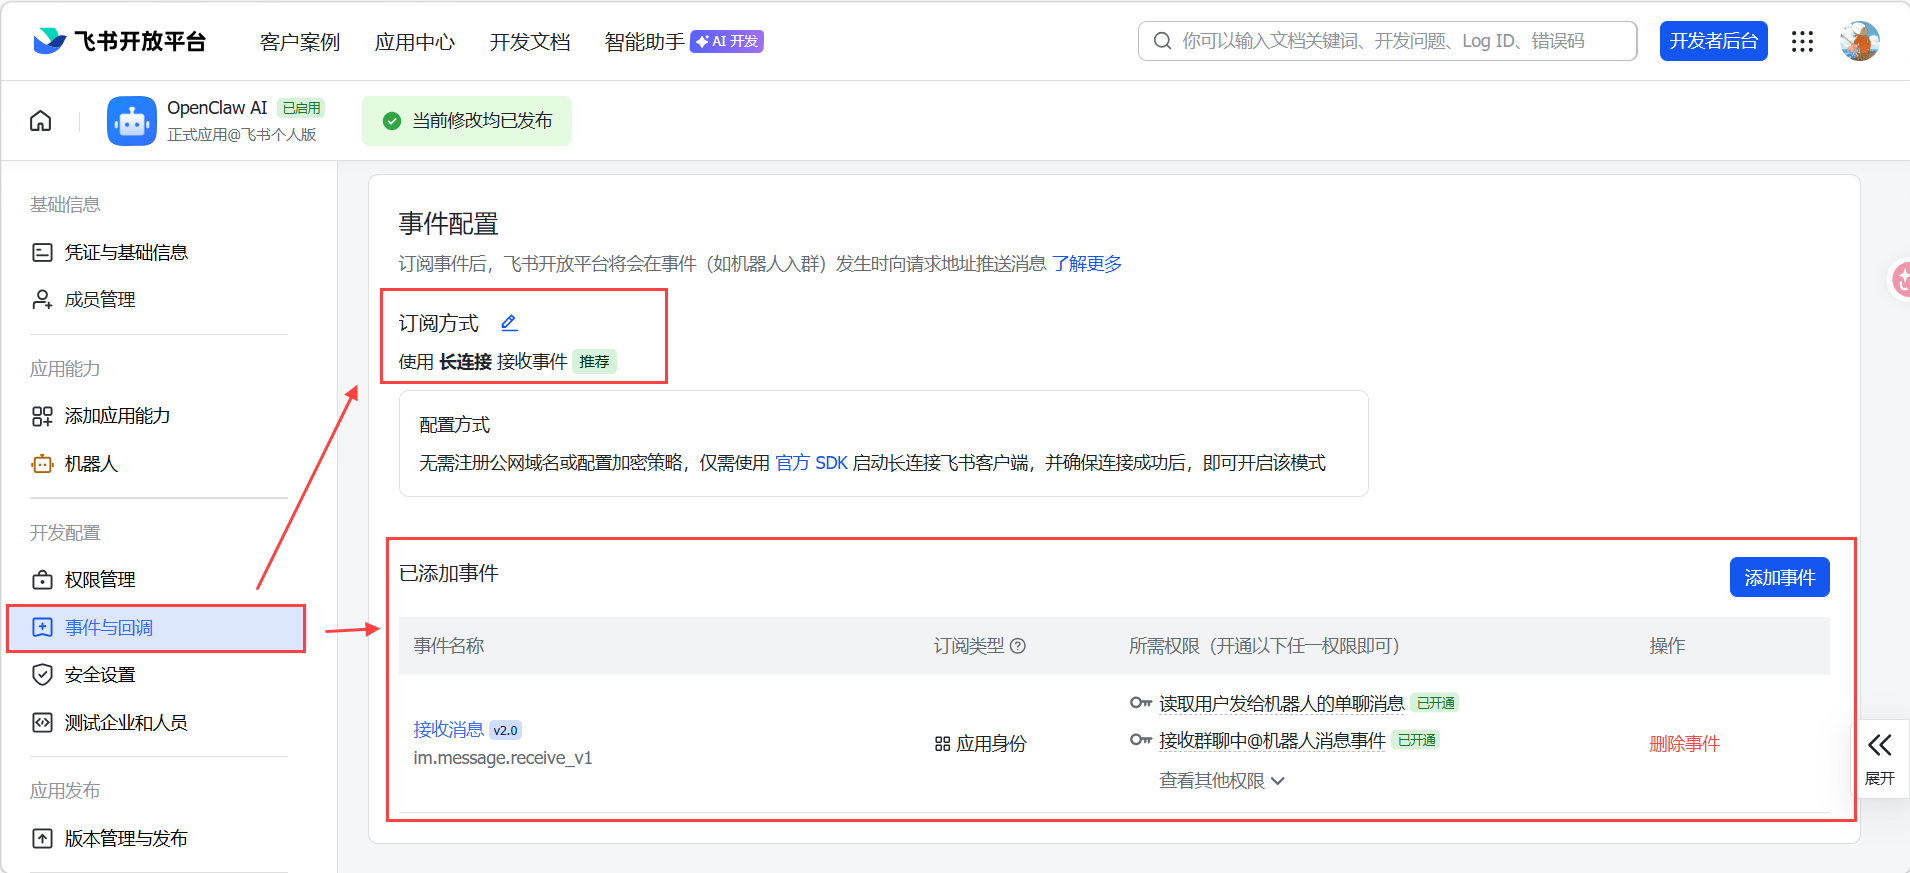Open the 了解更多 link

coord(1087,264)
